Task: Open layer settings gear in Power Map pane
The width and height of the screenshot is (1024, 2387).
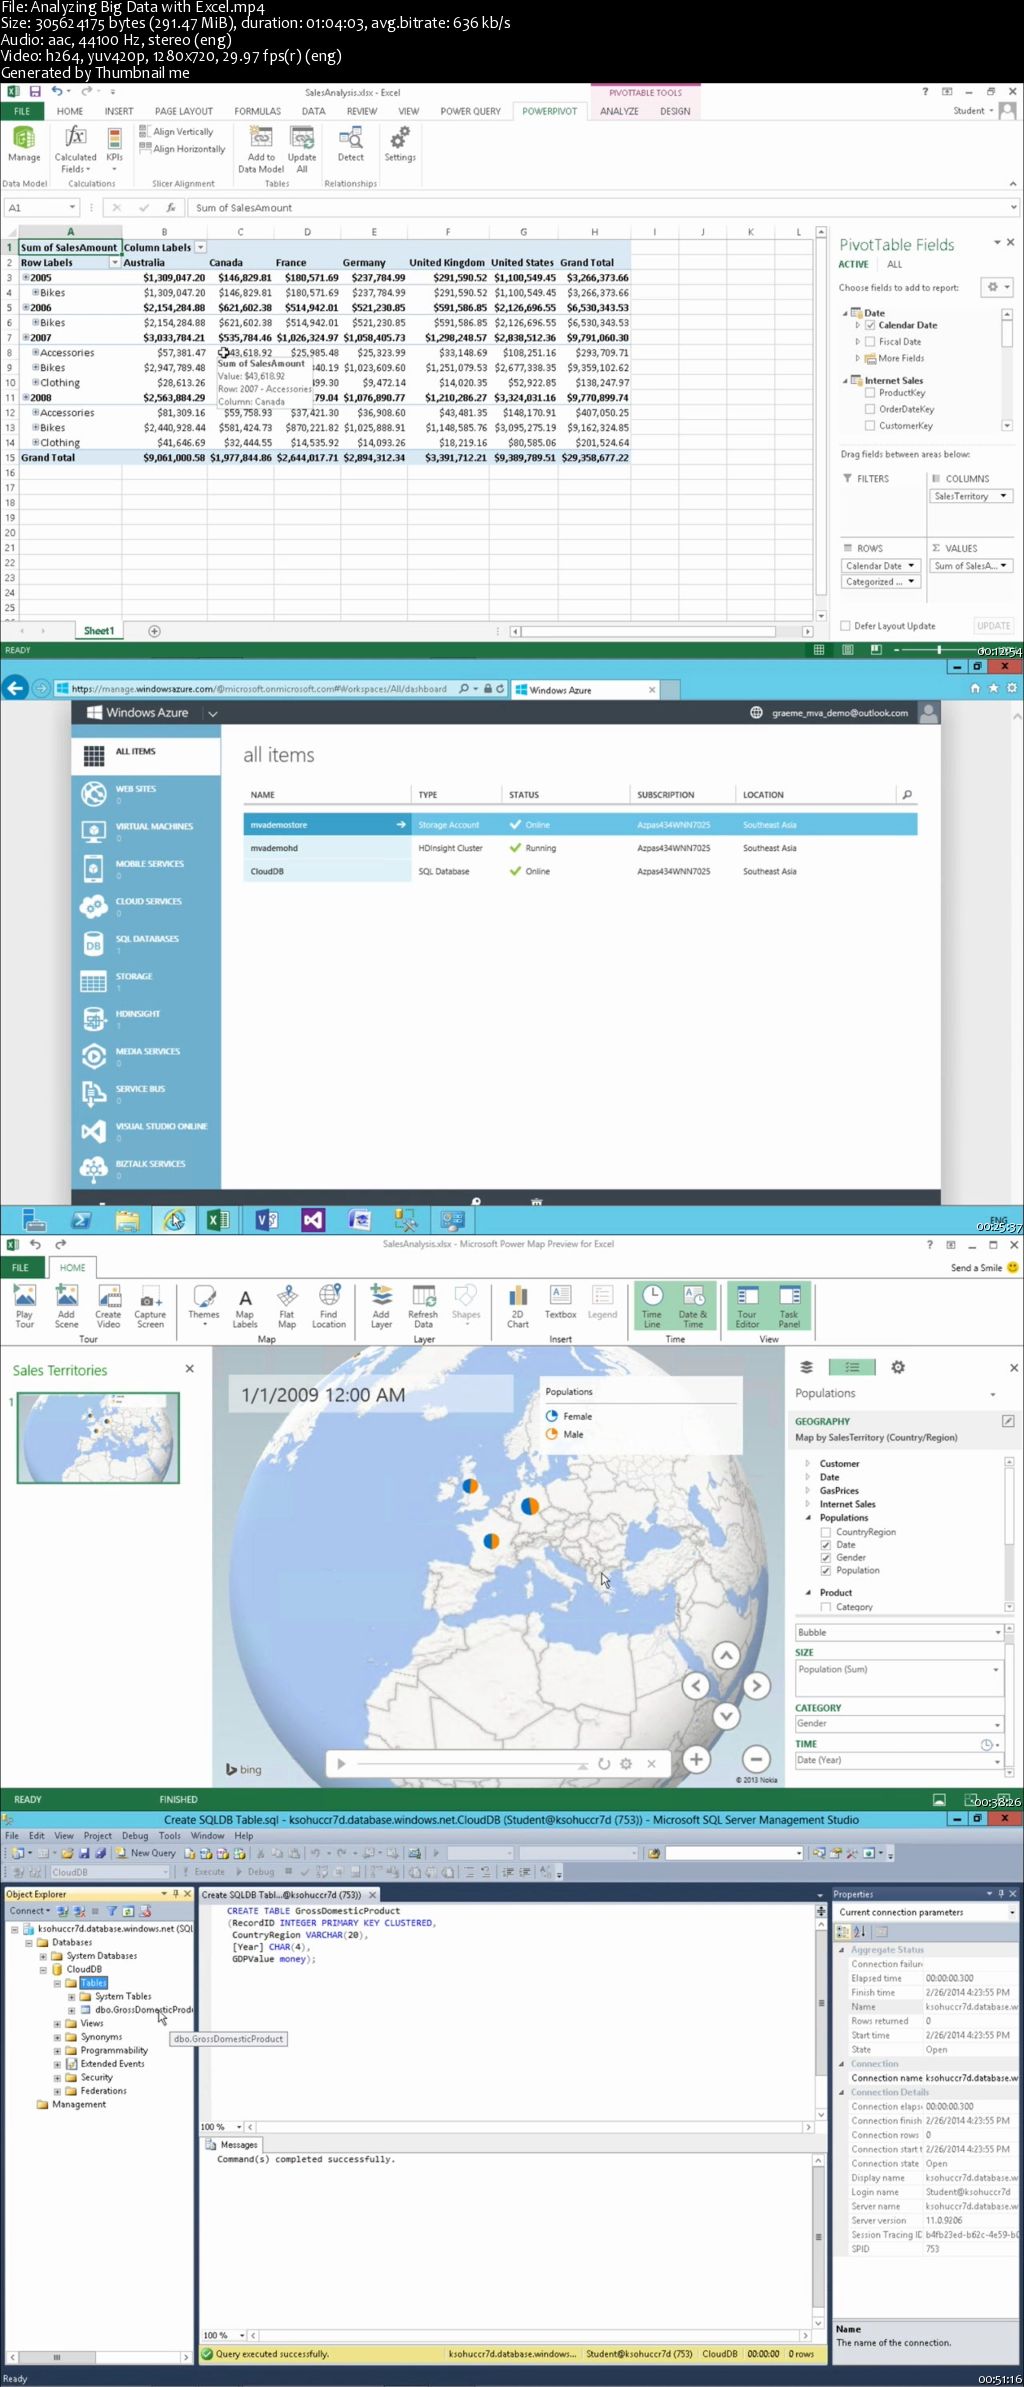Action: 898,1367
